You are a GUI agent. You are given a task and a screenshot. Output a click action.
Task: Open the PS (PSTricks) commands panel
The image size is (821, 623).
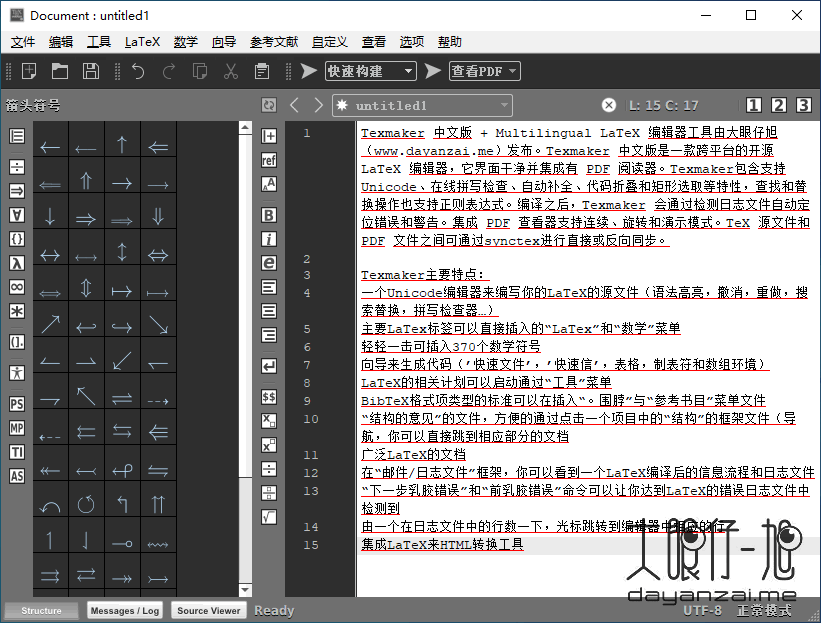coord(17,404)
